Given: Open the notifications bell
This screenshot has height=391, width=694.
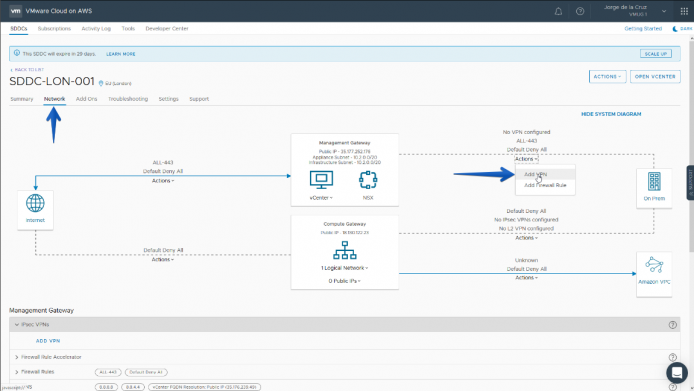Looking at the screenshot, I should (558, 12).
